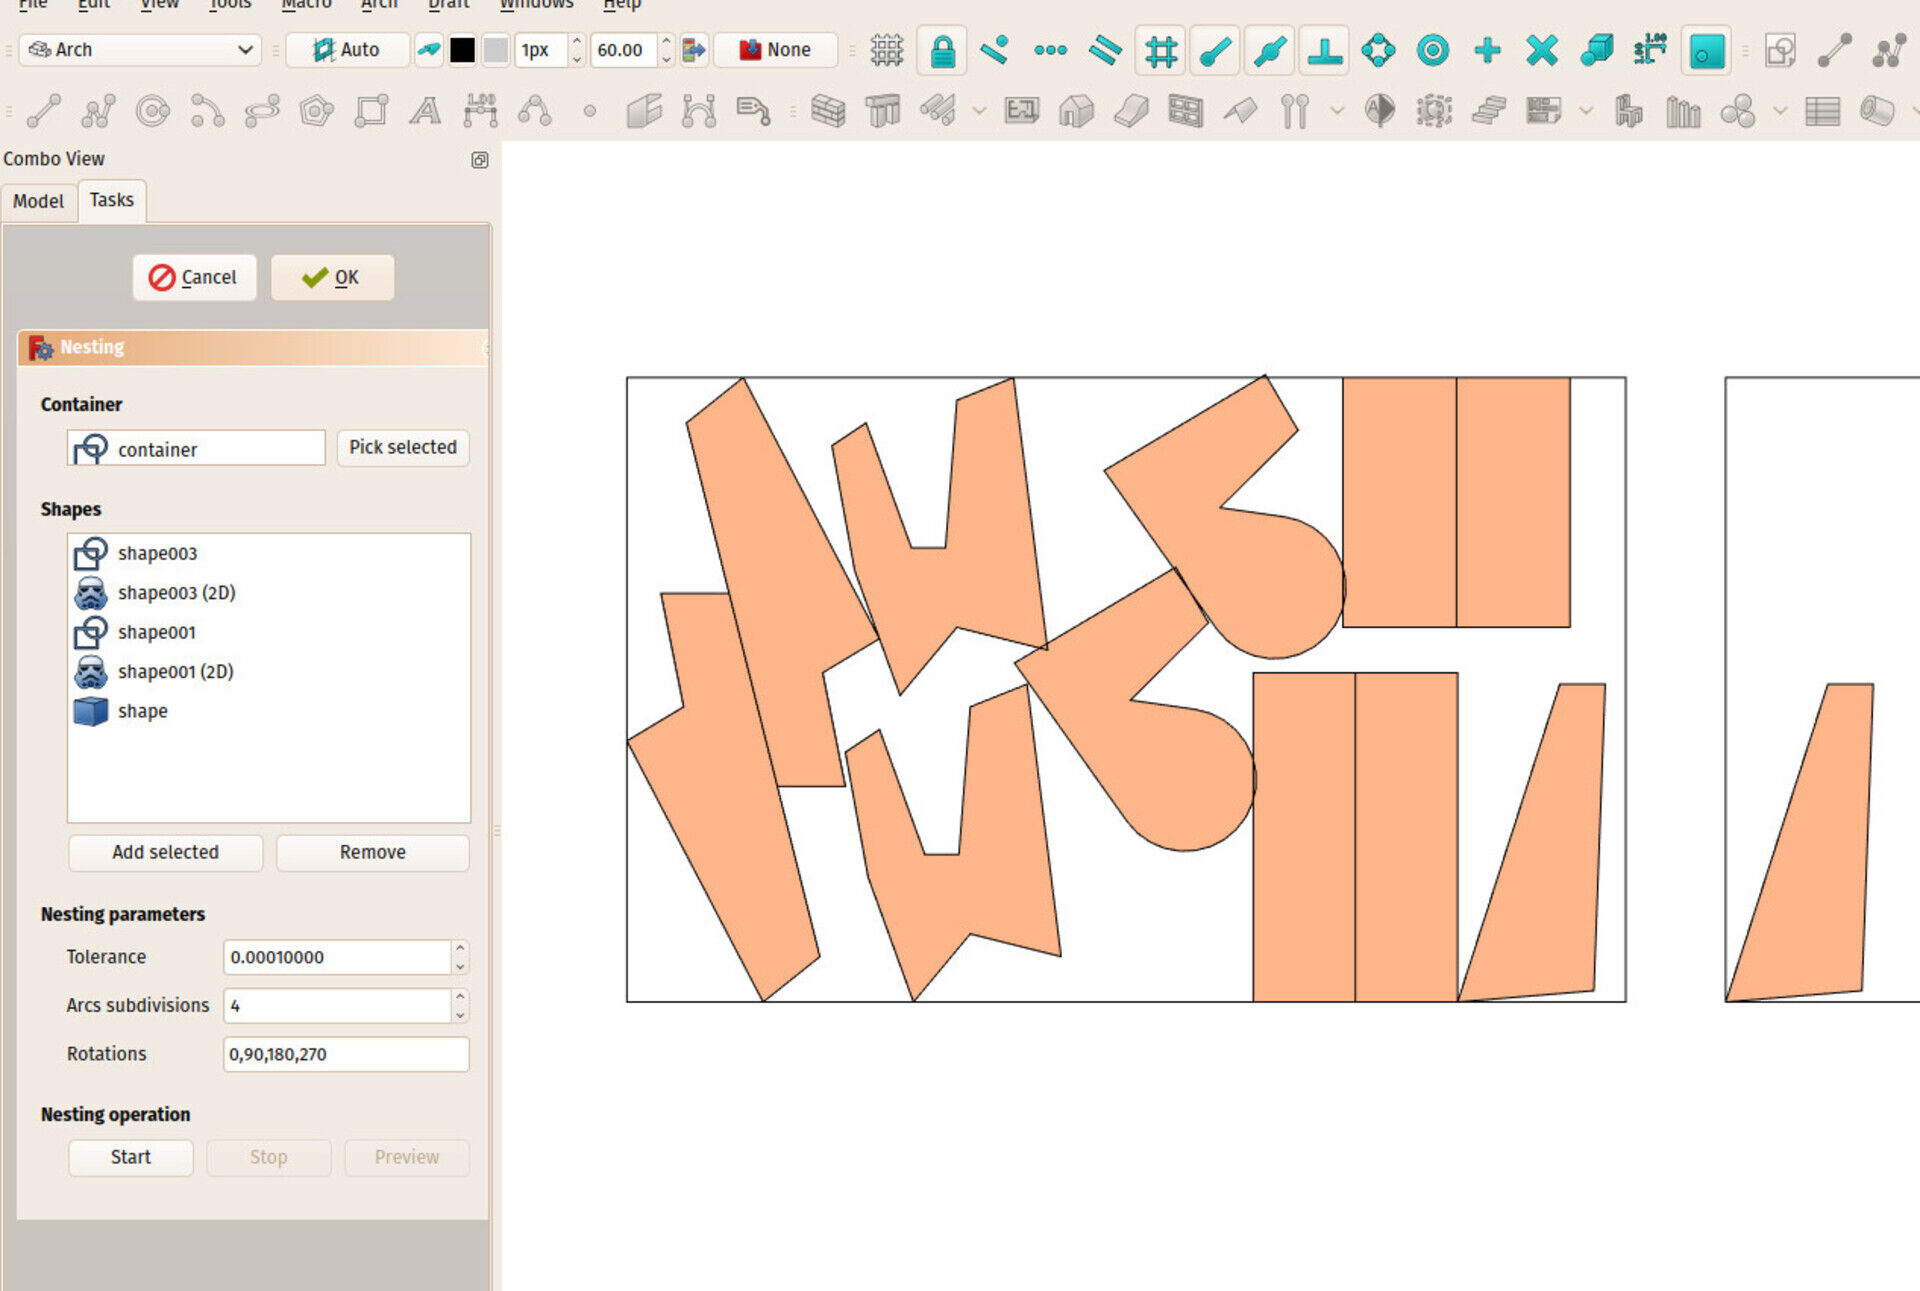Click the Arch window tool icon
This screenshot has height=1291, width=1920.
coord(1185,111)
